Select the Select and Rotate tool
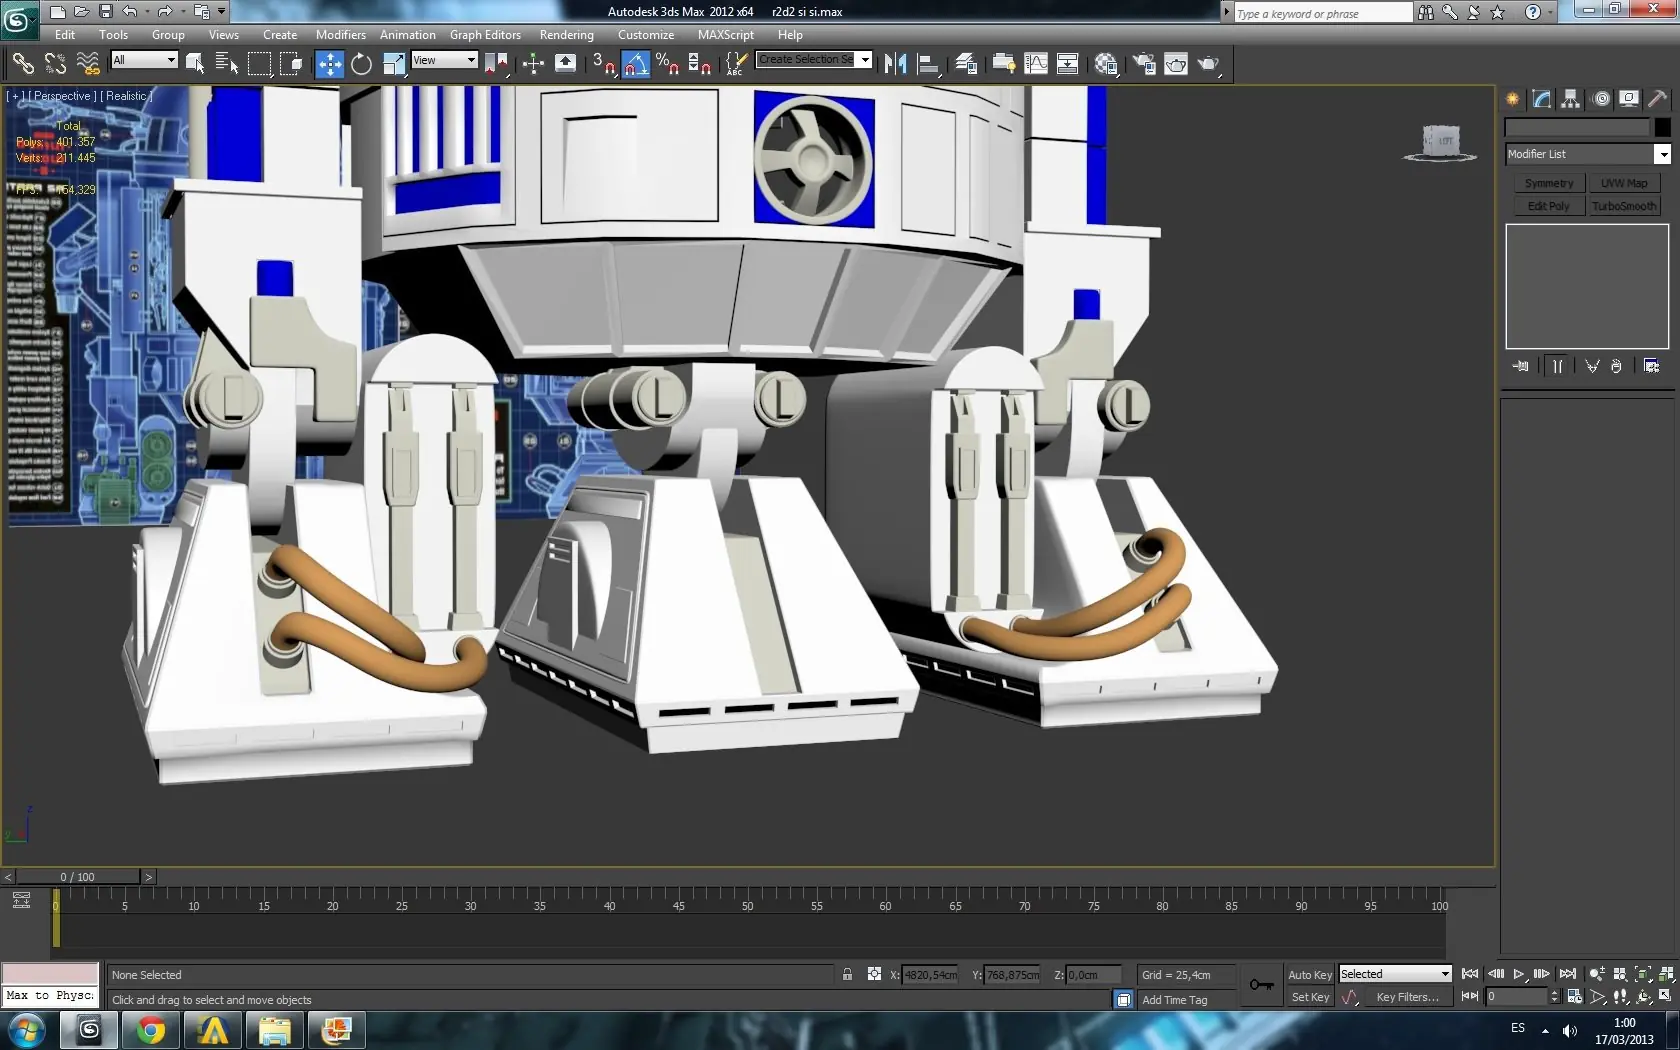This screenshot has height=1050, width=1680. coord(361,64)
